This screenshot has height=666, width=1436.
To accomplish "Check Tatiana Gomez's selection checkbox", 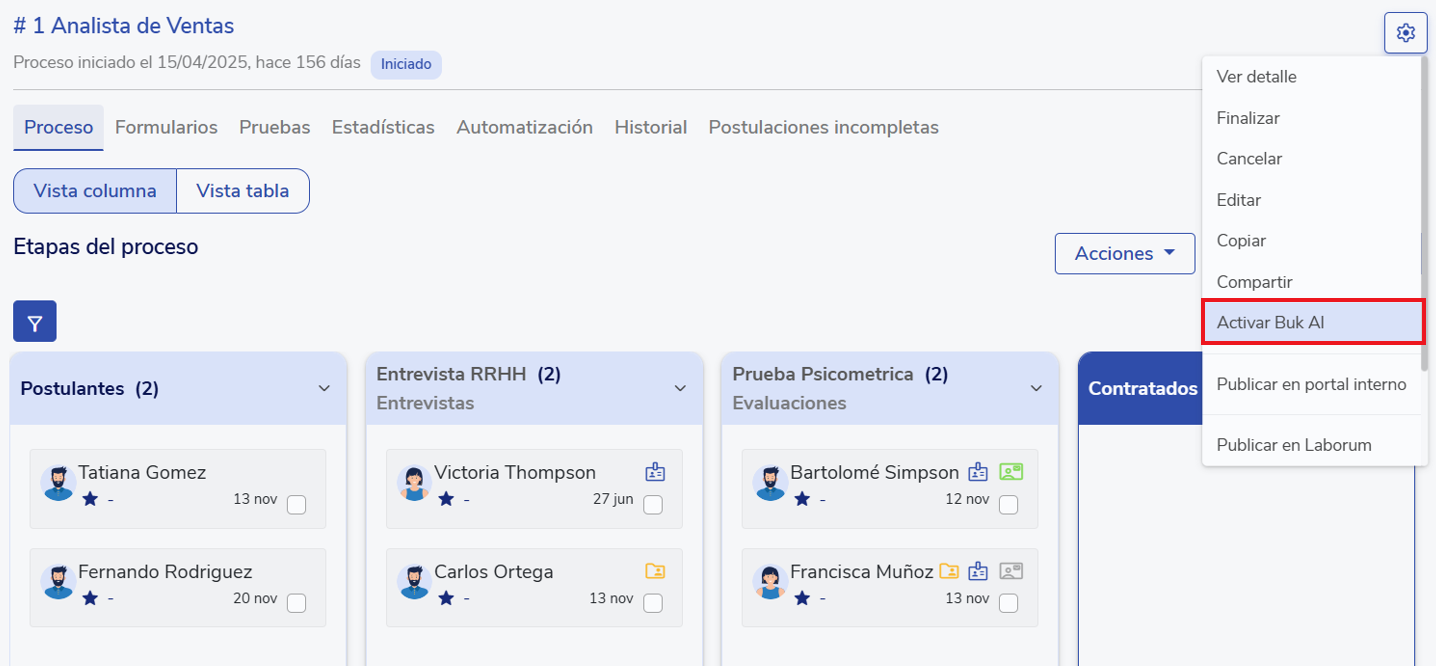I will point(296,504).
